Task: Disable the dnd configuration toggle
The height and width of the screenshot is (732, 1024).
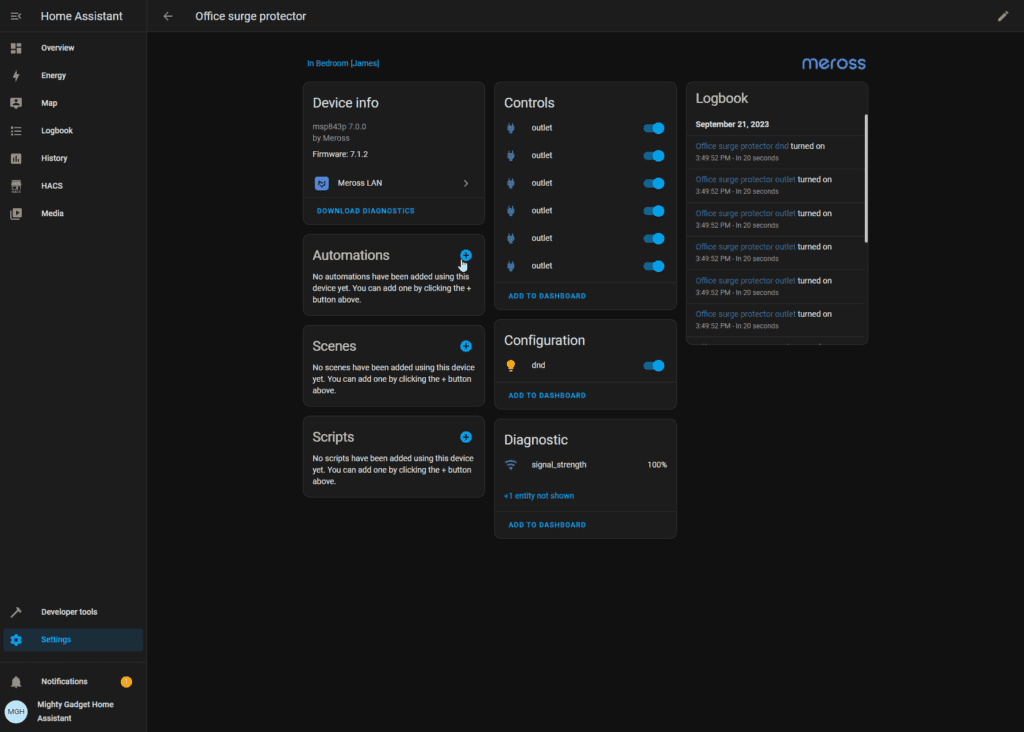Action: (x=653, y=366)
